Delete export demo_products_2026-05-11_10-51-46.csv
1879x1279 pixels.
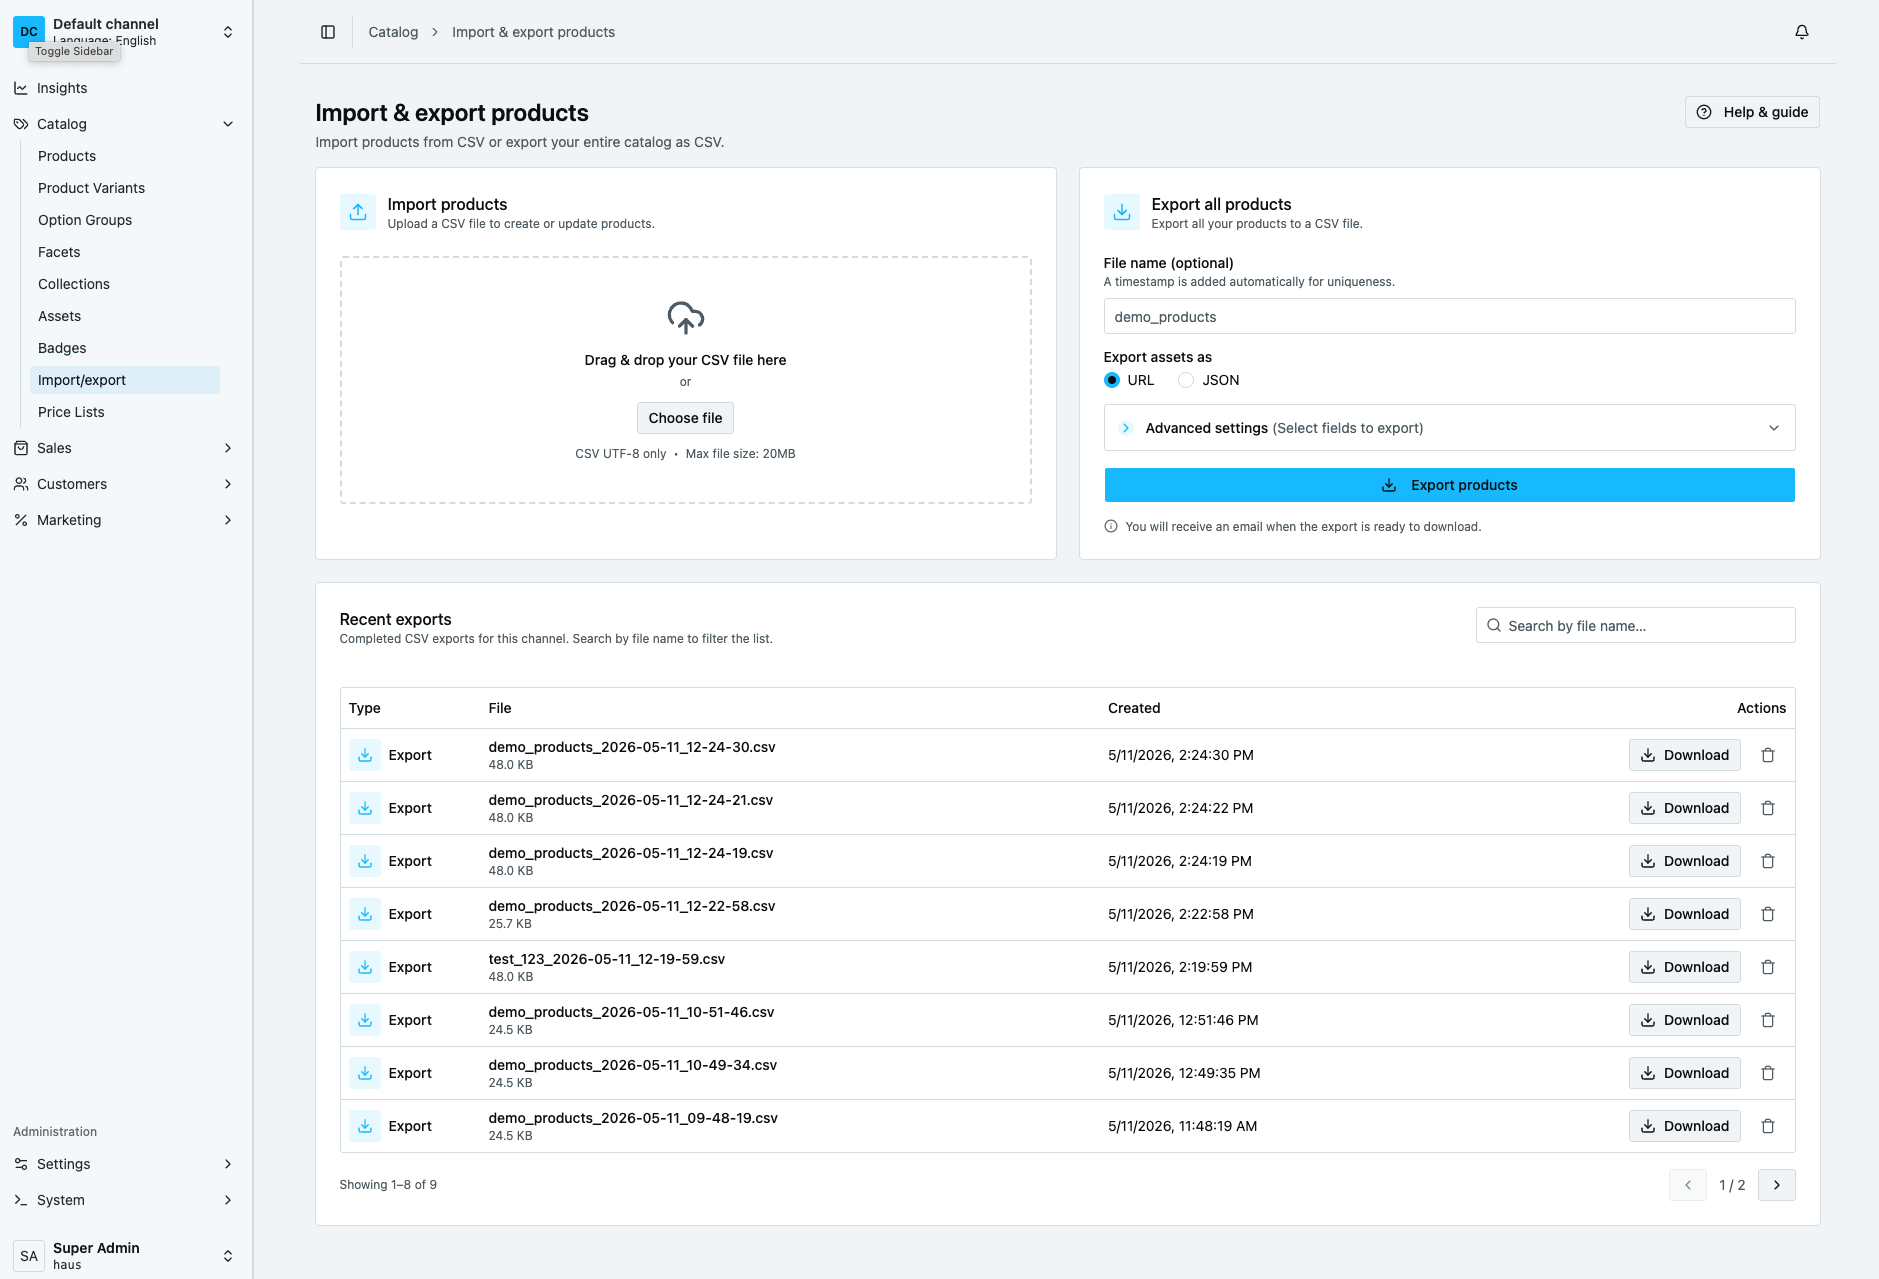click(1768, 1020)
